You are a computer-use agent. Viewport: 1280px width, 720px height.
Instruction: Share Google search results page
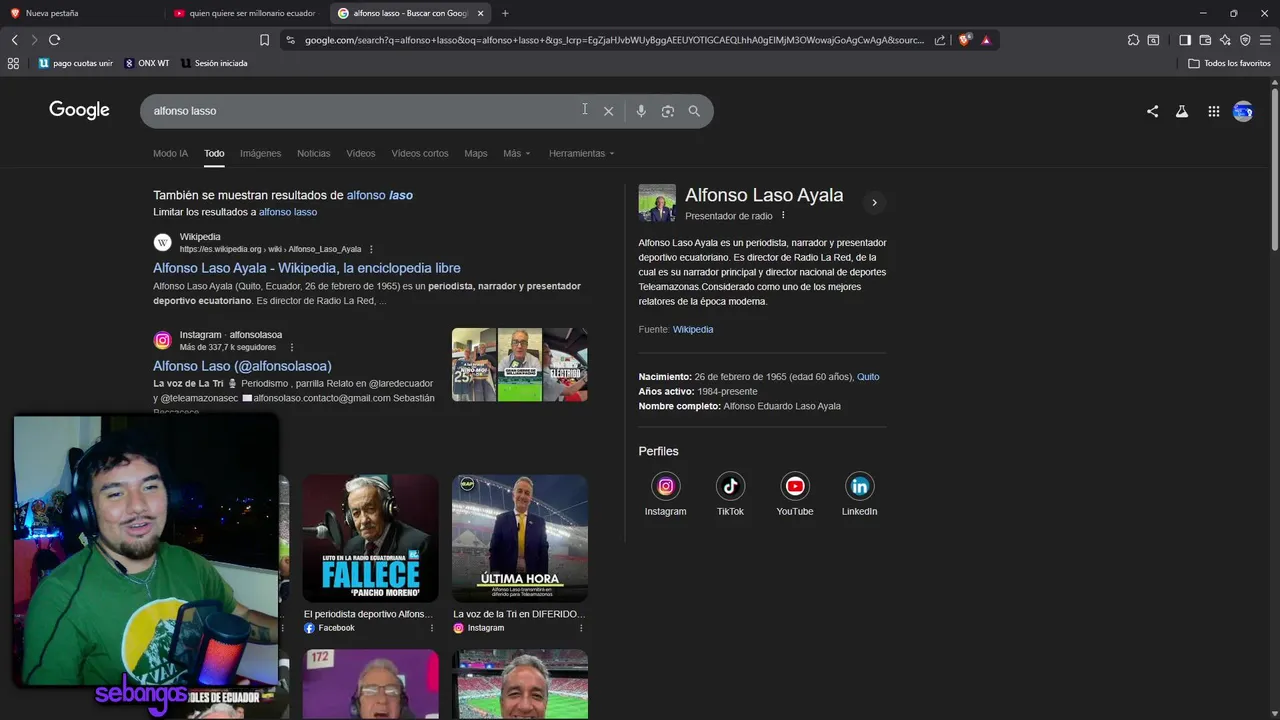[1152, 112]
